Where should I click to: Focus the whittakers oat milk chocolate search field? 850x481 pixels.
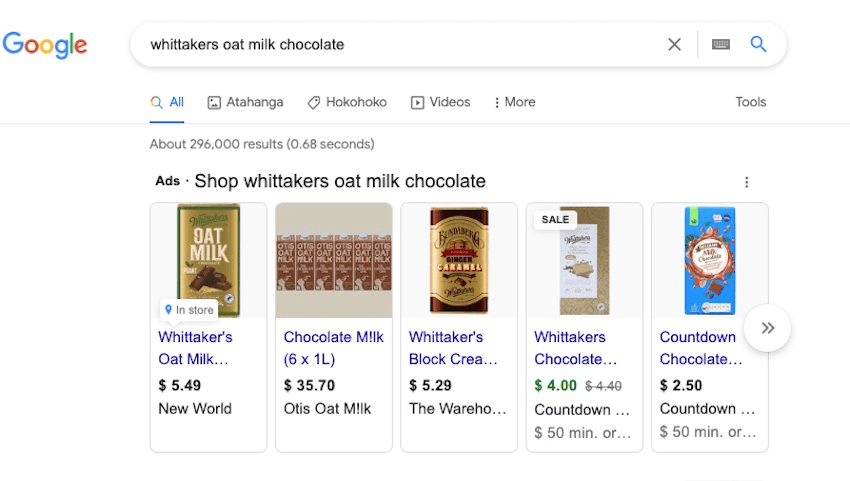400,45
